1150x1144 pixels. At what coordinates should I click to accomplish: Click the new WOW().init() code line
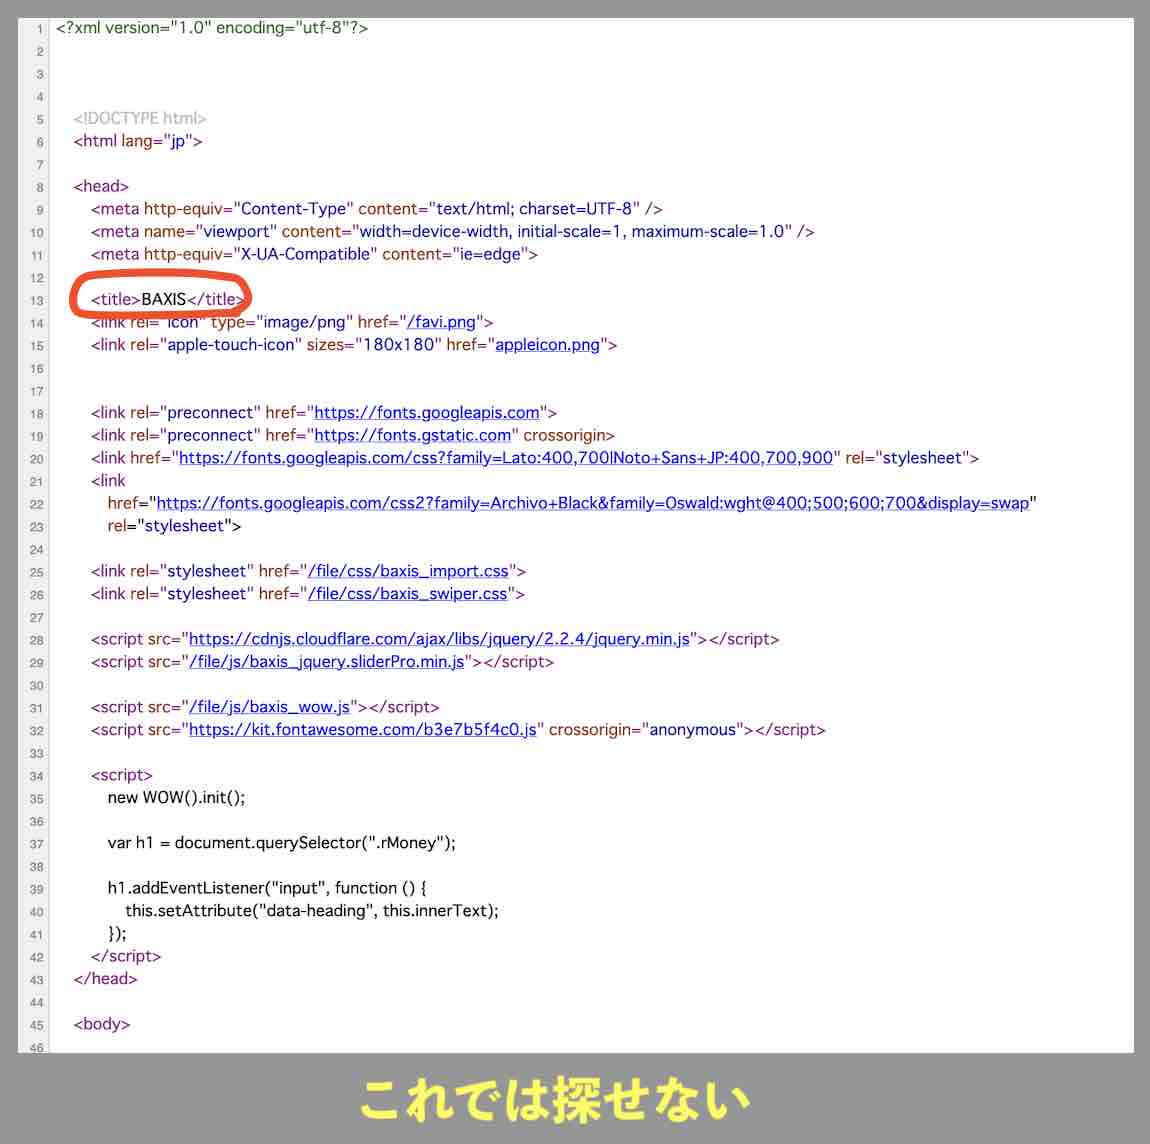pyautogui.click(x=176, y=797)
